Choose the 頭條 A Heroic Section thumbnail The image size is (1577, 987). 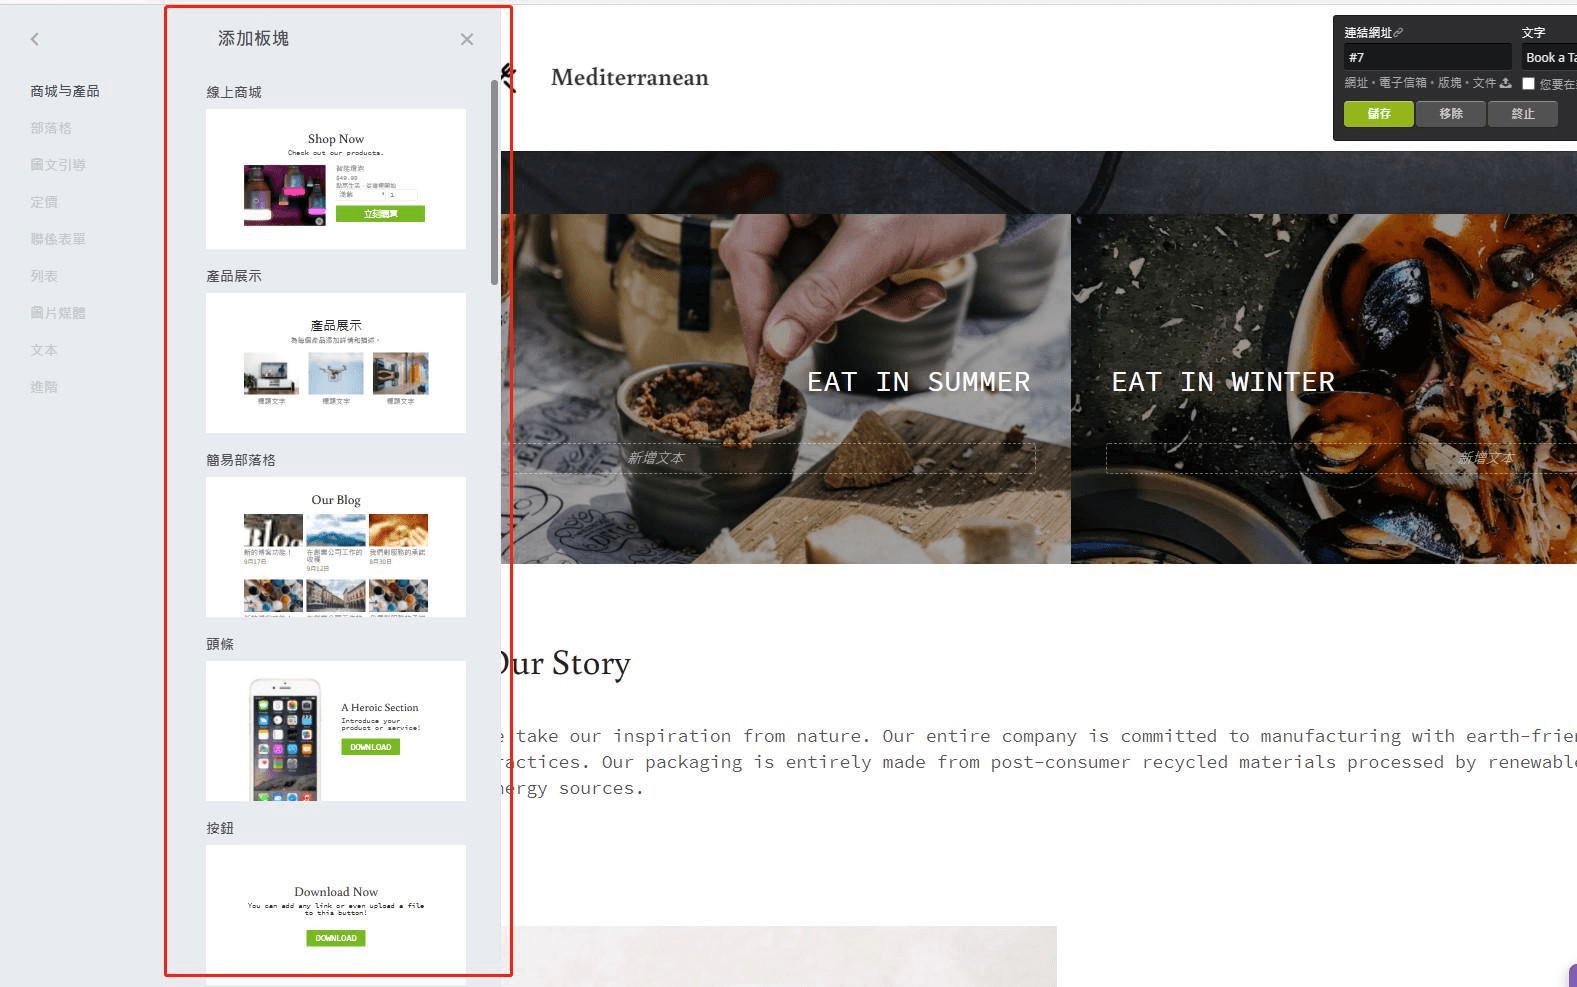(336, 731)
